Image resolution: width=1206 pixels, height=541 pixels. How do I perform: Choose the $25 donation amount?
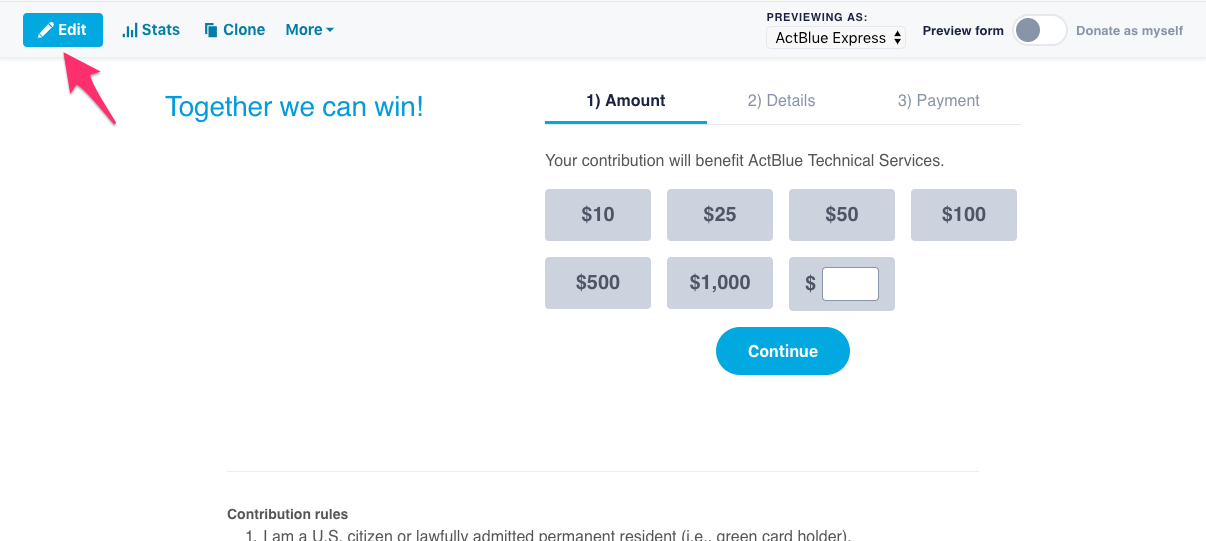[x=720, y=215]
